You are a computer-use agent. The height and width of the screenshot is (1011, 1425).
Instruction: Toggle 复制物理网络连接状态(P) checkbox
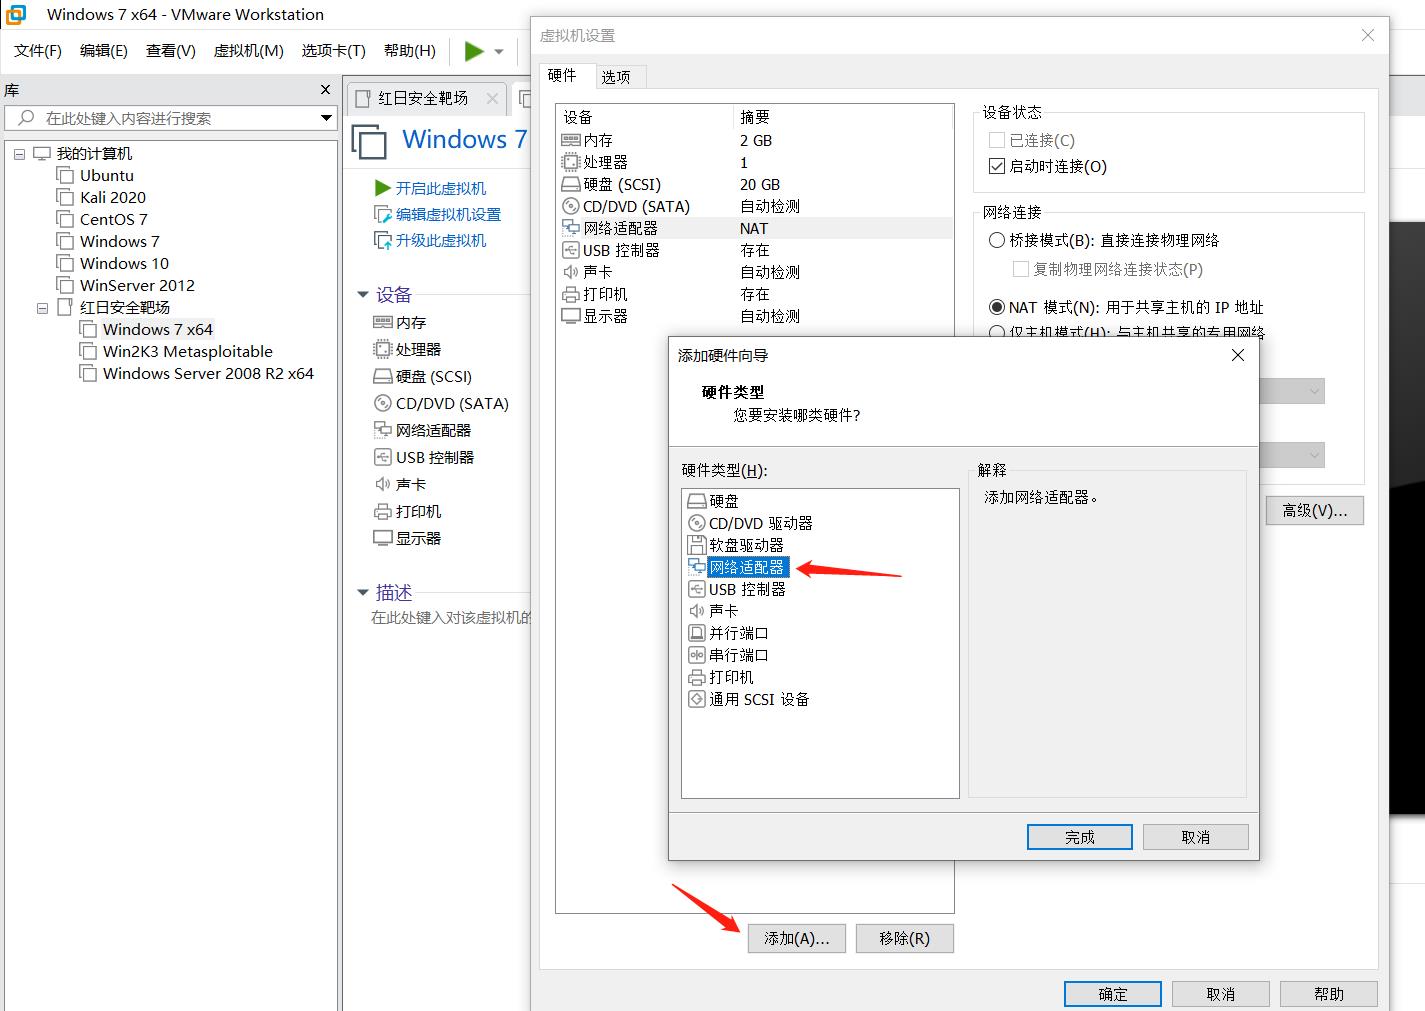[x=1021, y=269]
